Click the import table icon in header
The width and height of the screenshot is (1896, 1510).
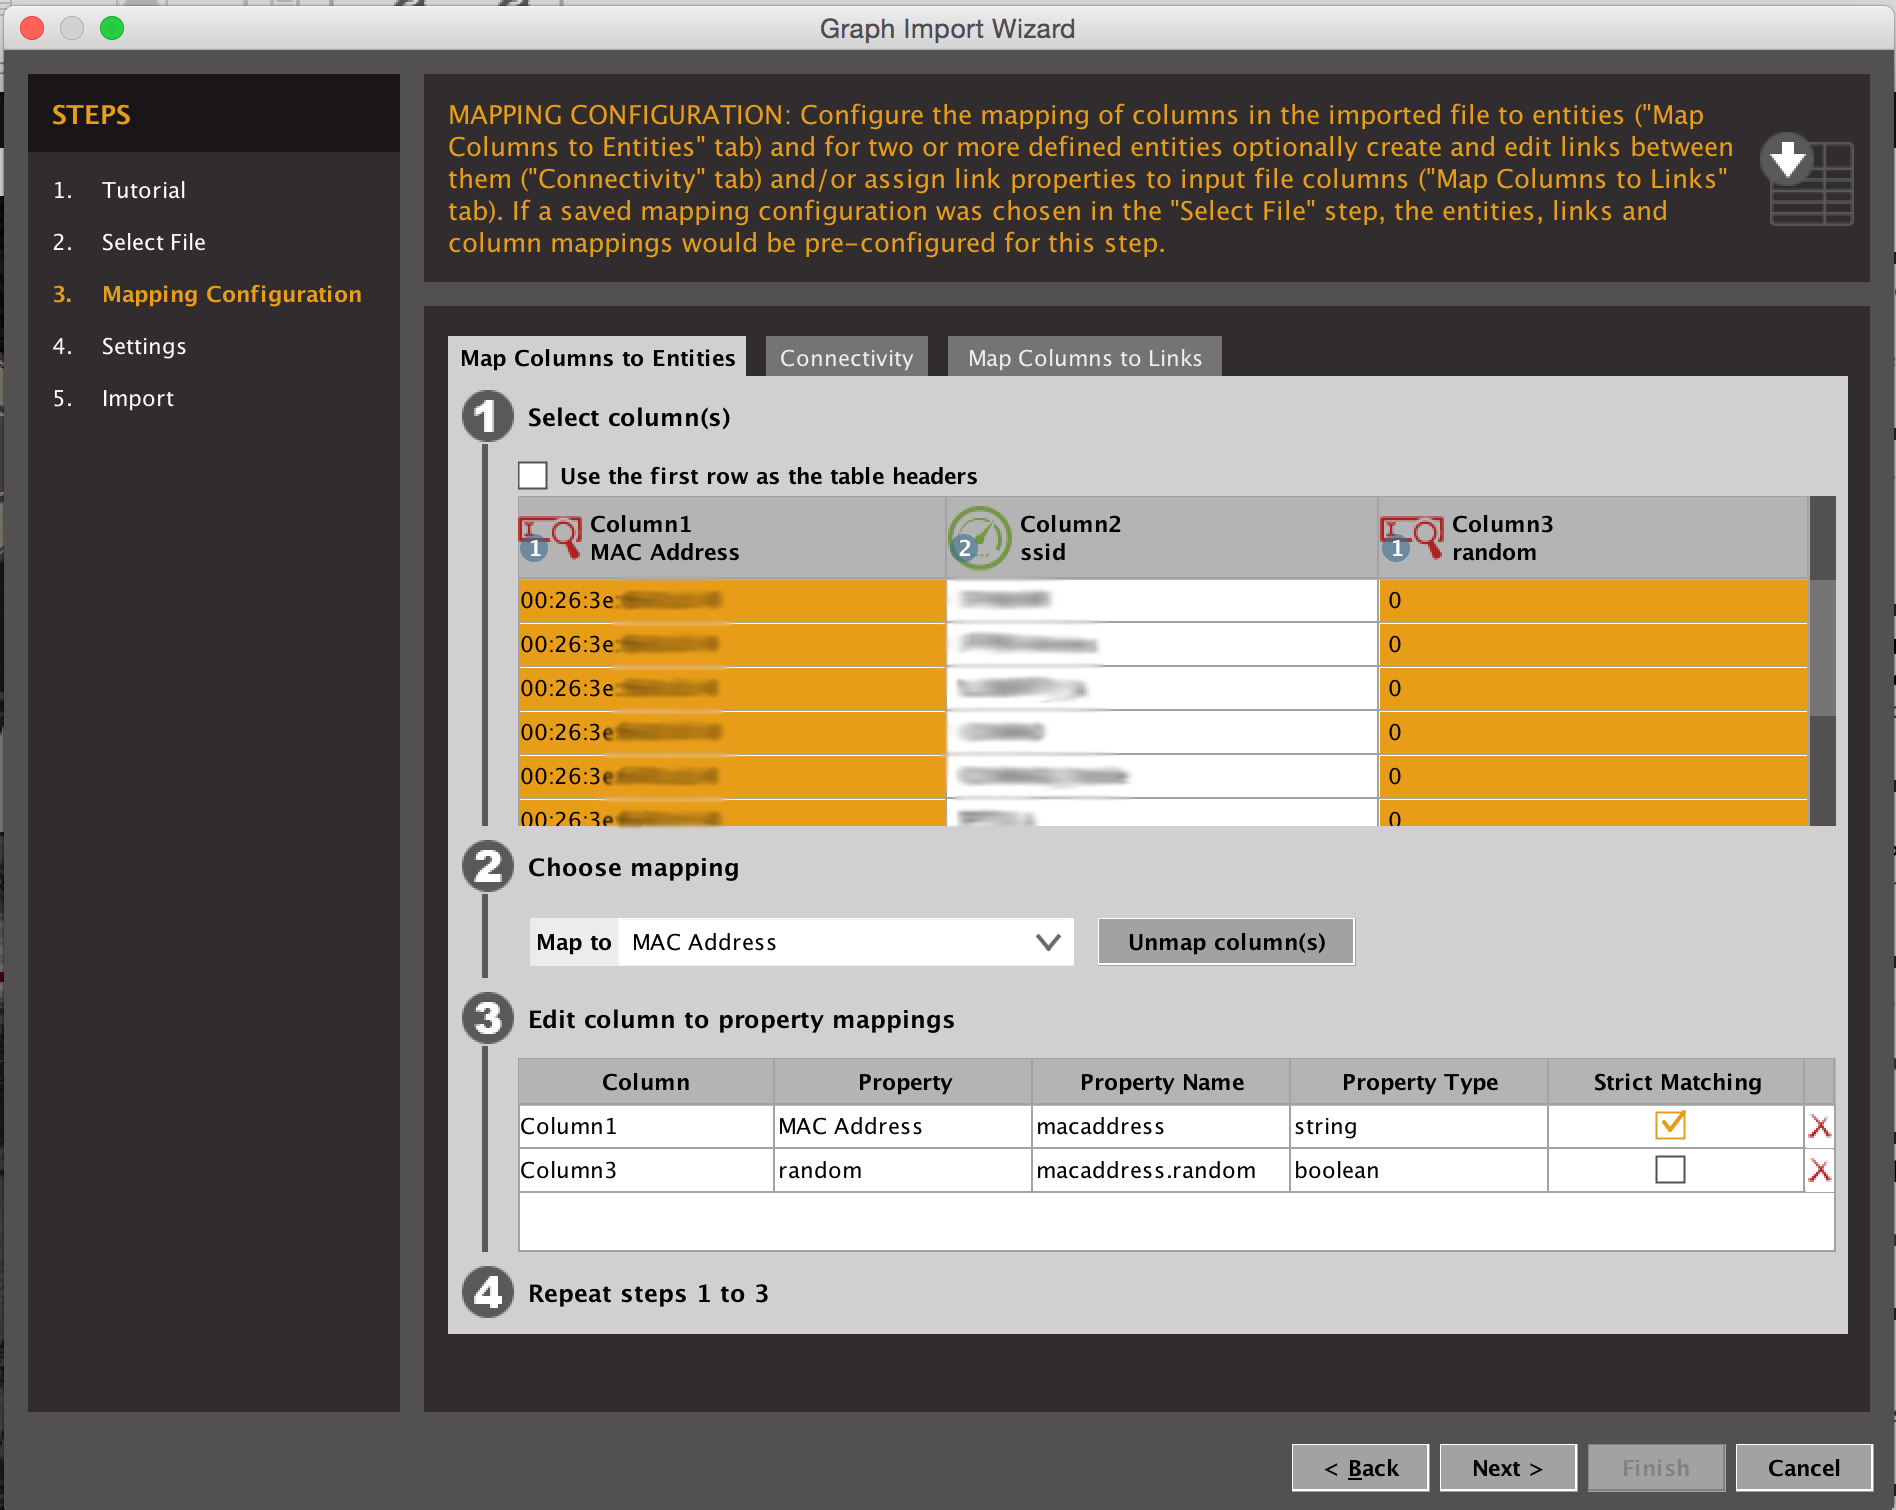tap(1807, 179)
